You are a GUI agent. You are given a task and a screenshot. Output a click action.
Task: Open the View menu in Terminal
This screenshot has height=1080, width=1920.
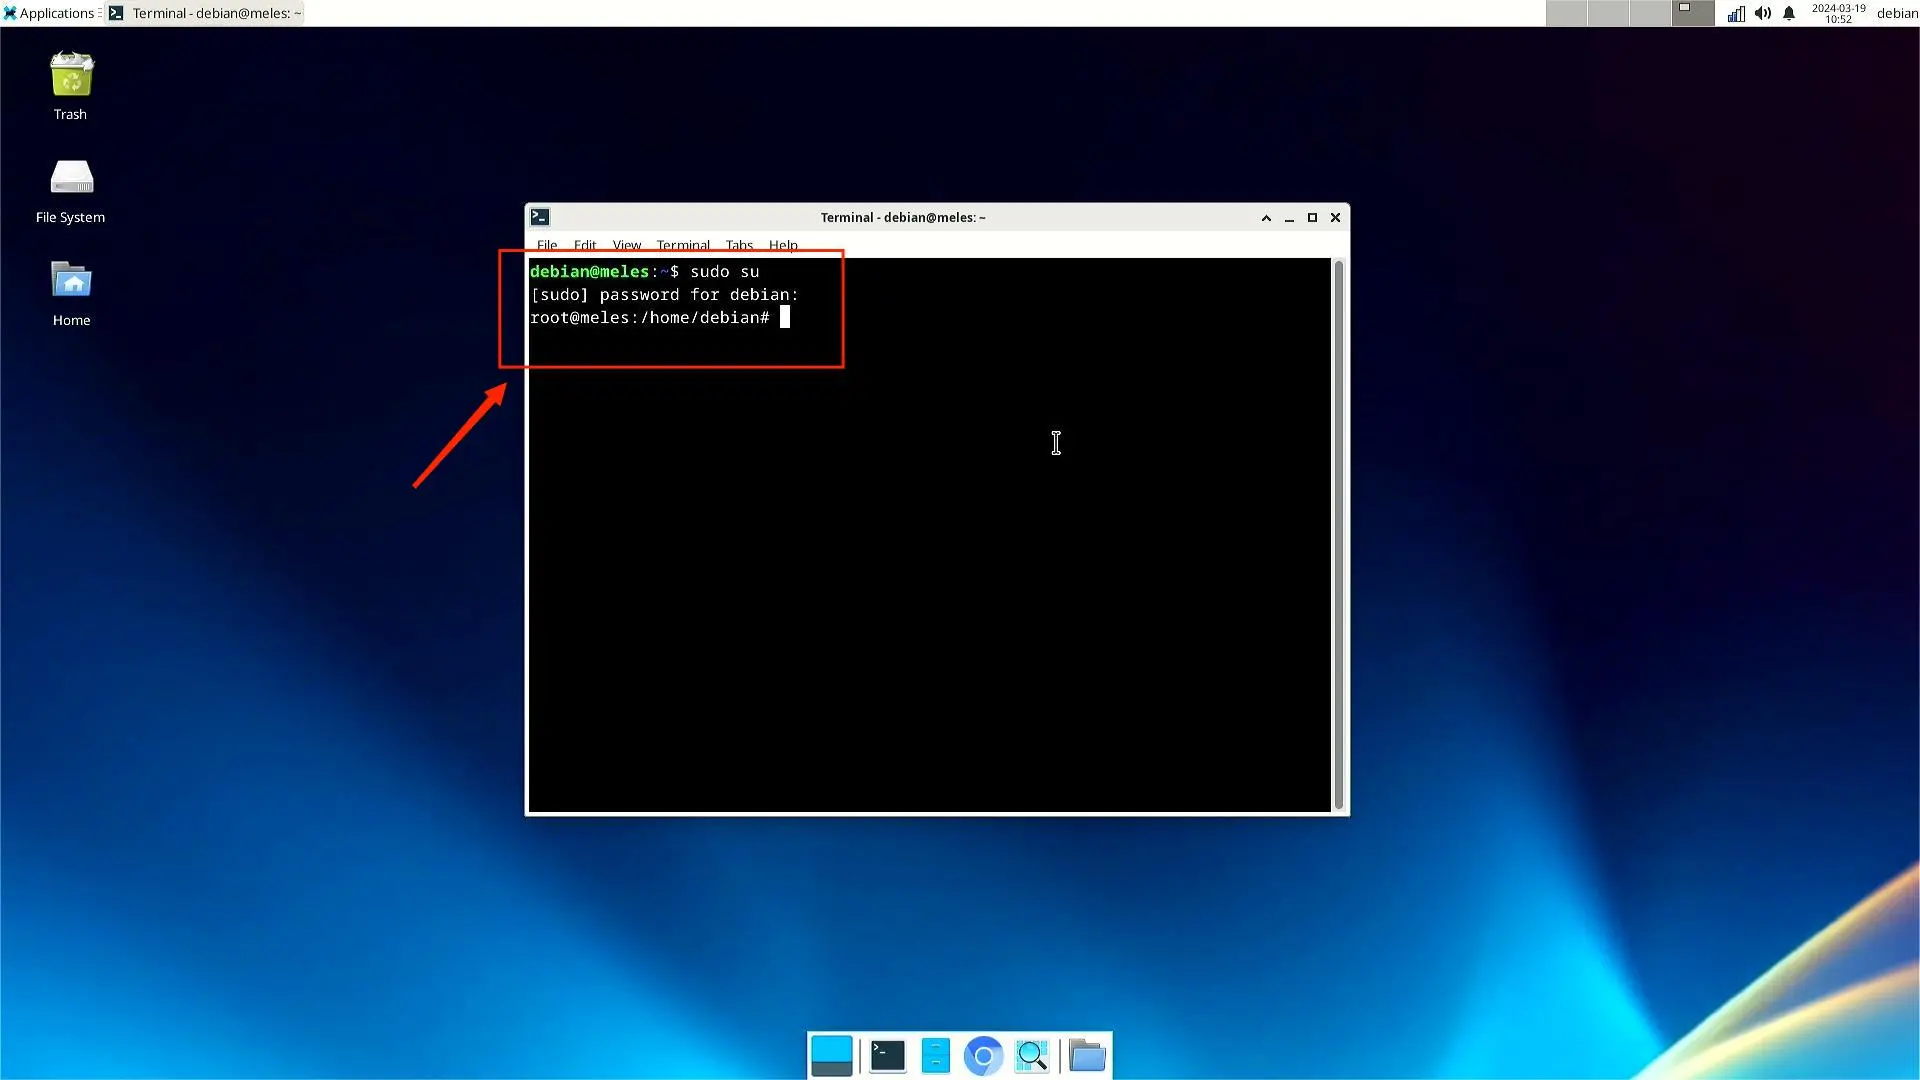[x=627, y=245]
